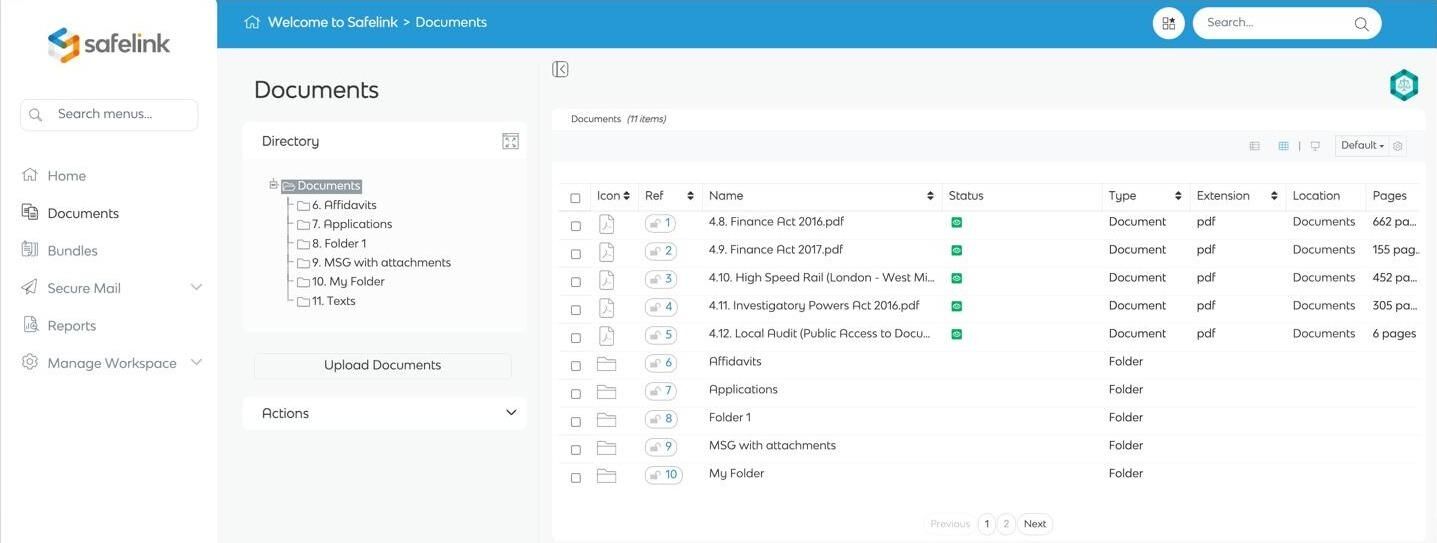Open 4.8. Finance Act 2016.pdf by its name
Image resolution: width=1437 pixels, height=543 pixels.
(x=776, y=222)
